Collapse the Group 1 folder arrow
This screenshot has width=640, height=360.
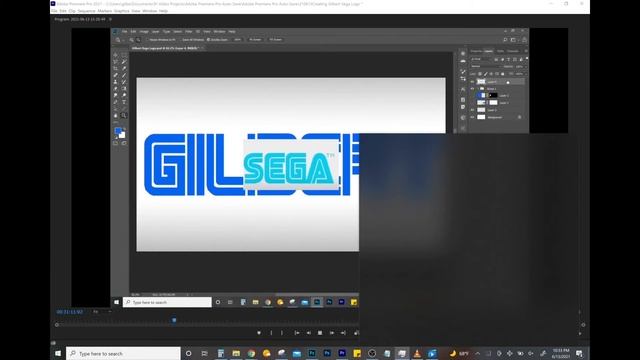coord(478,89)
